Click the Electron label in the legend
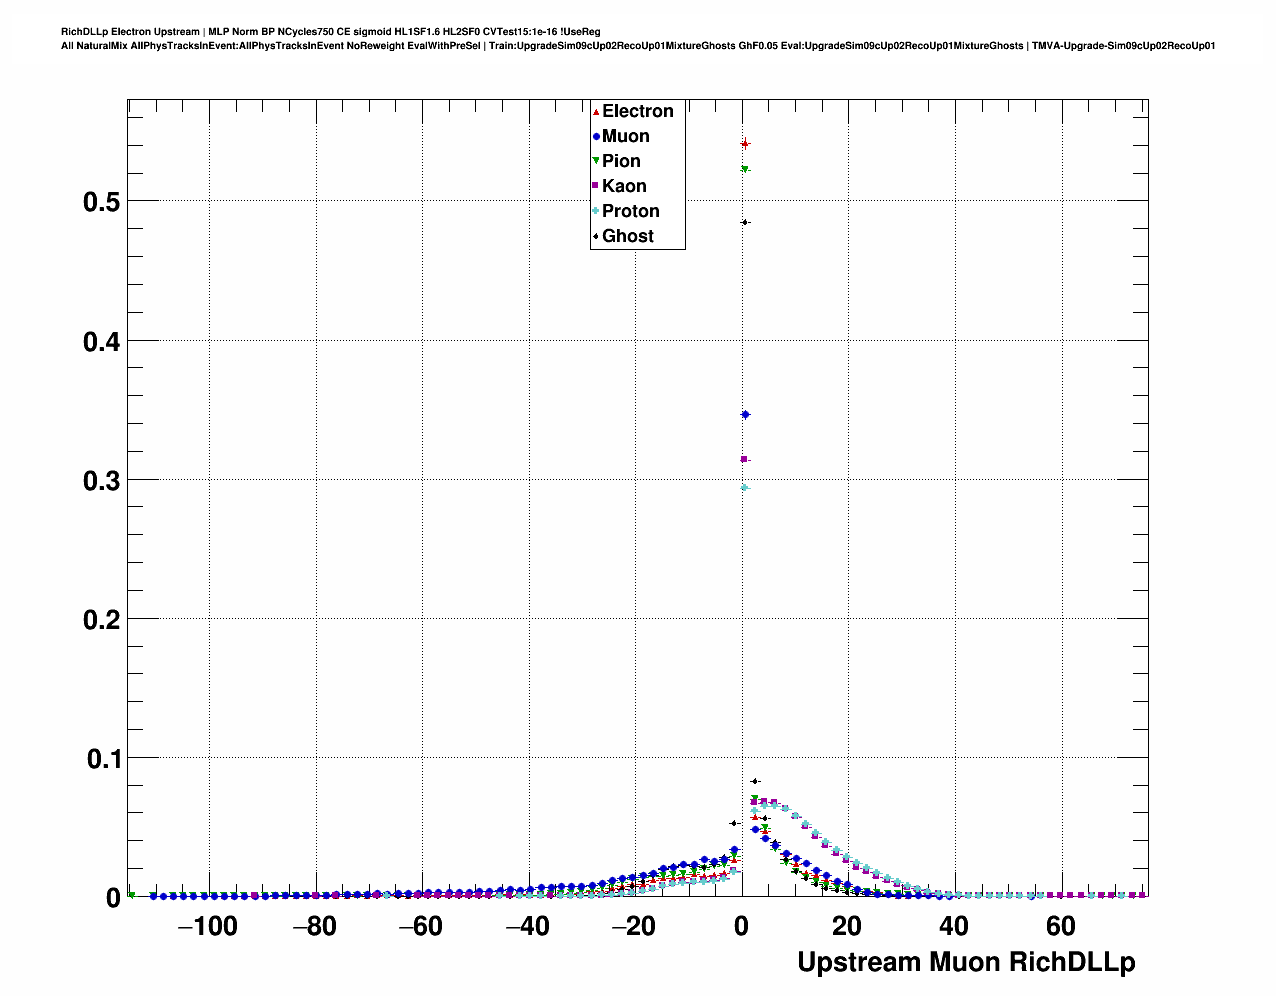Viewport: 1276px width, 996px height. [x=637, y=112]
